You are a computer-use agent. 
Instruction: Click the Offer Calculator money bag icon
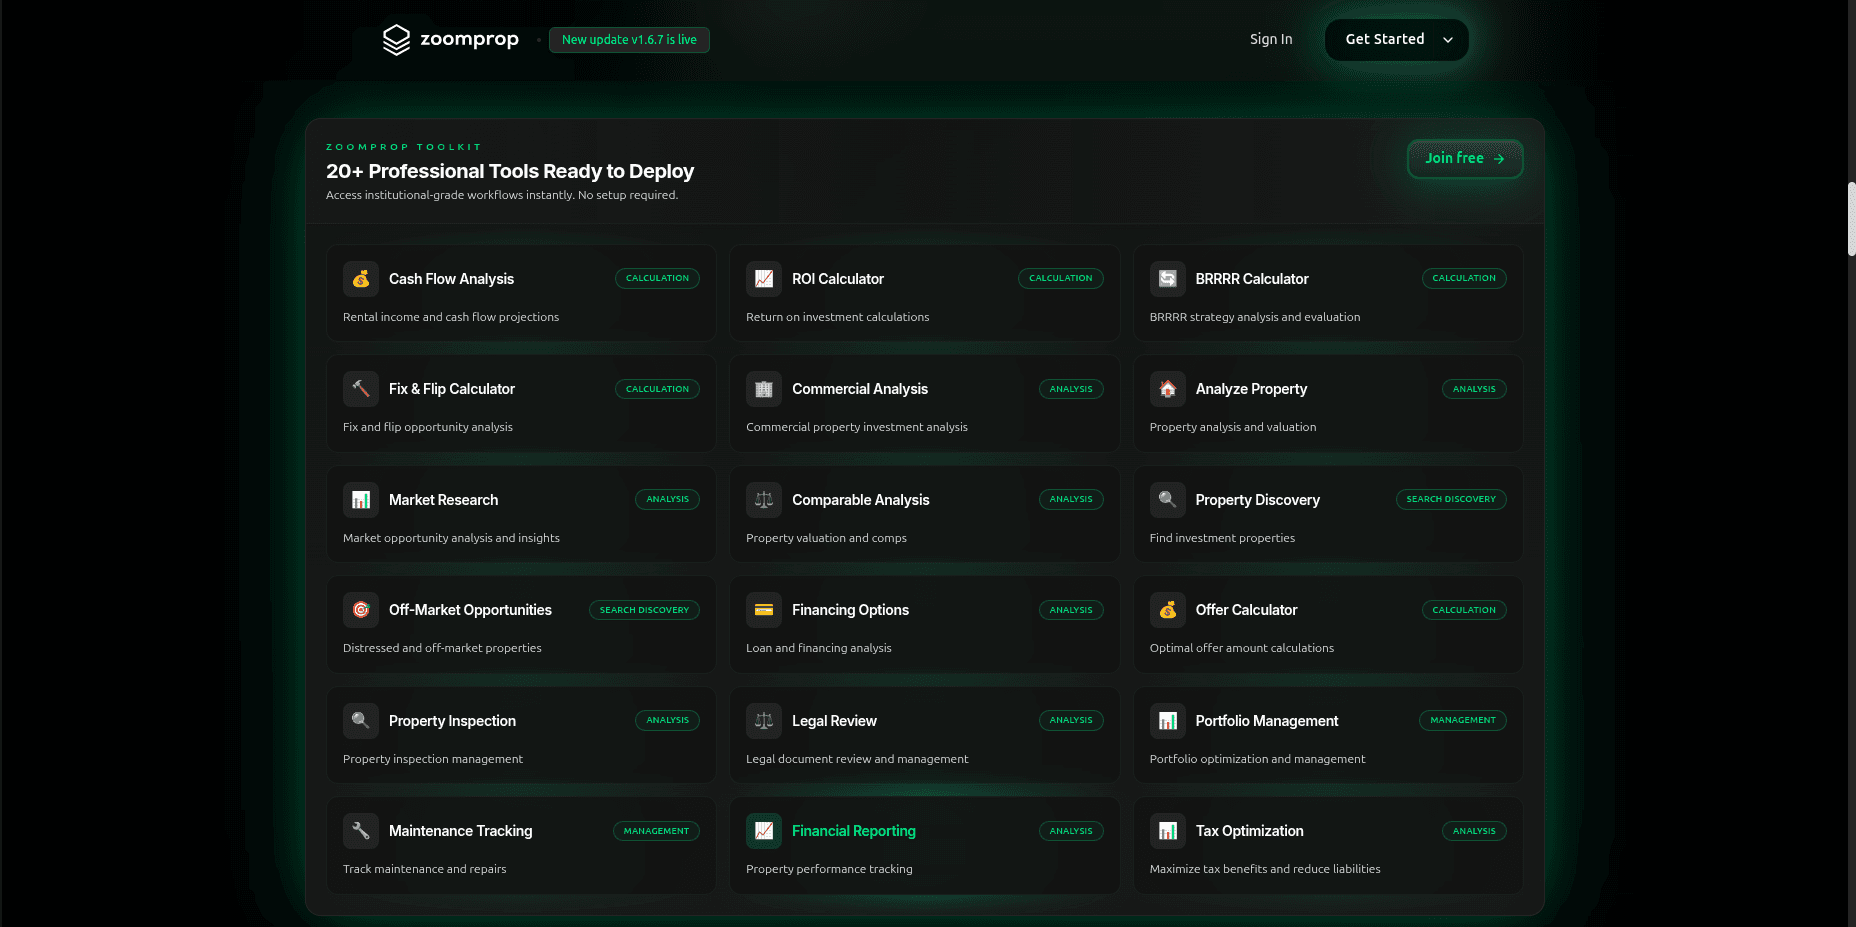tap(1168, 610)
